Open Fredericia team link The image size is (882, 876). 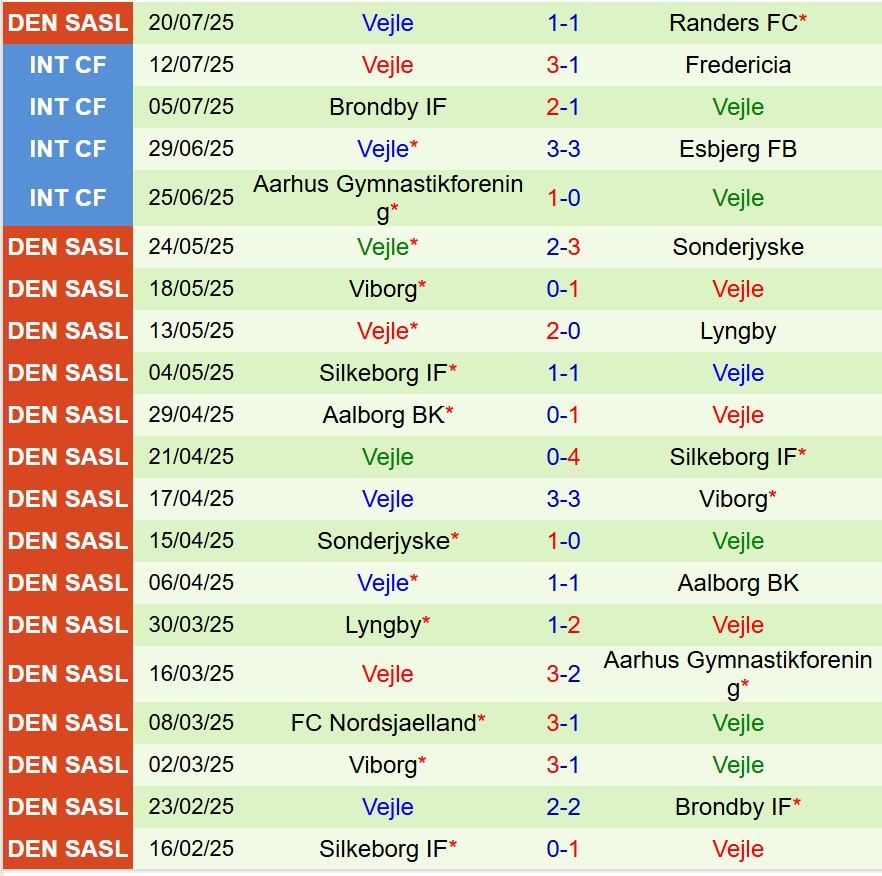click(738, 65)
